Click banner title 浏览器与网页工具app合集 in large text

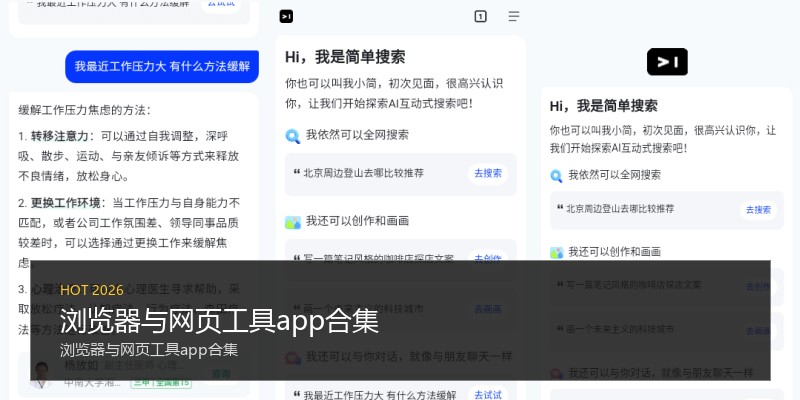coord(219,321)
